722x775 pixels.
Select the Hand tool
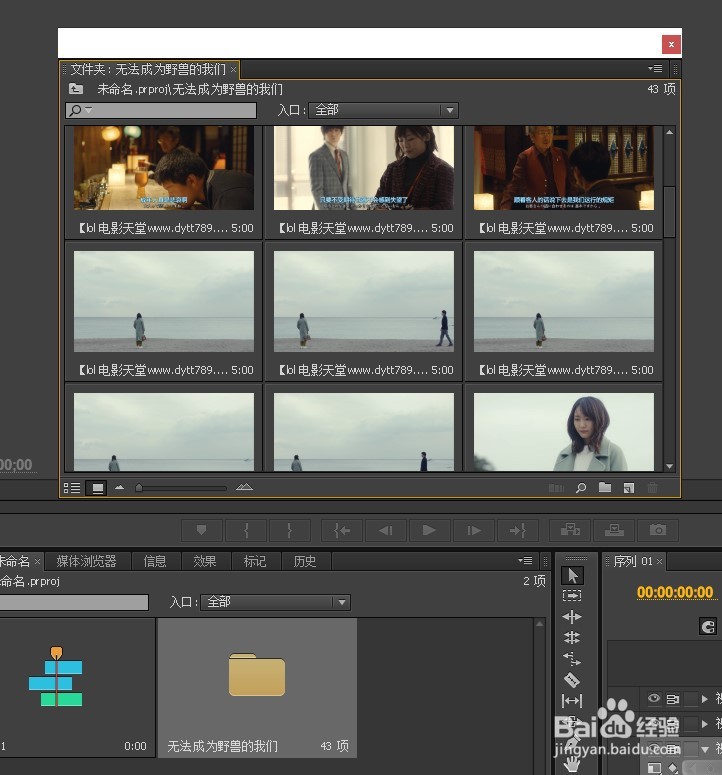(572, 764)
